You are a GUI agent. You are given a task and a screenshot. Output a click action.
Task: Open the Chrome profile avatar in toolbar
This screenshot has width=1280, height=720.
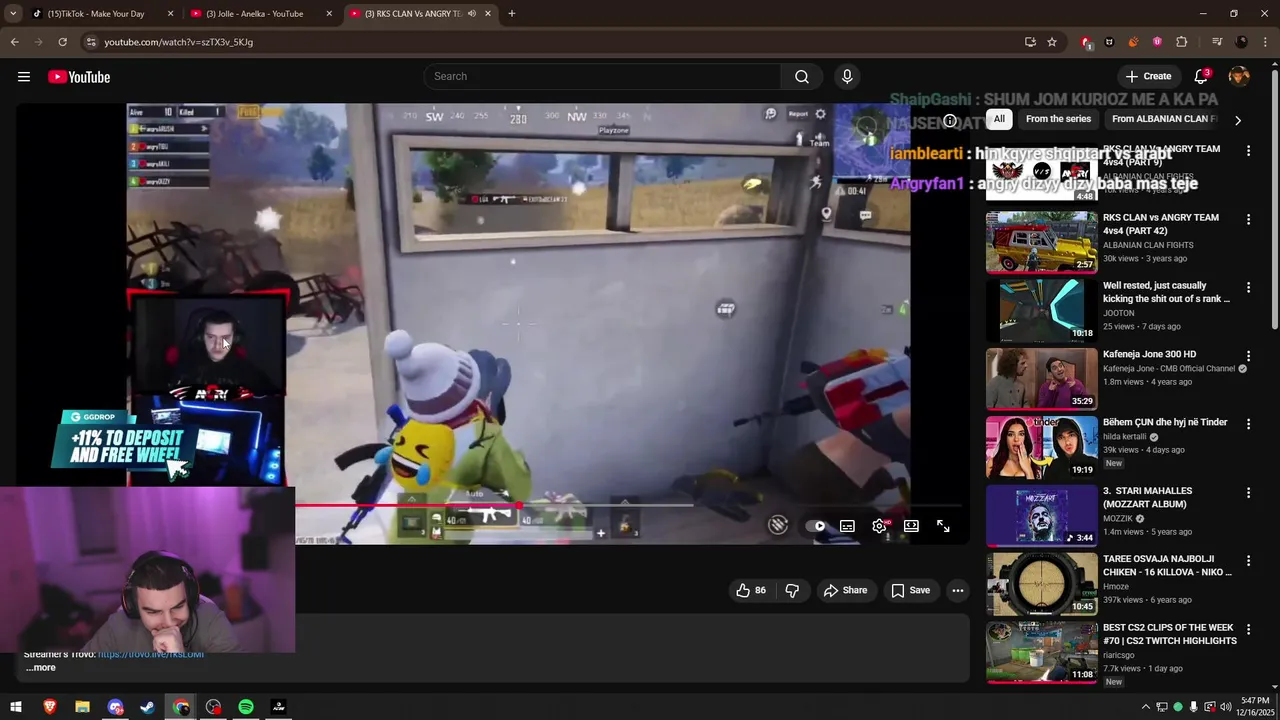click(x=1241, y=42)
